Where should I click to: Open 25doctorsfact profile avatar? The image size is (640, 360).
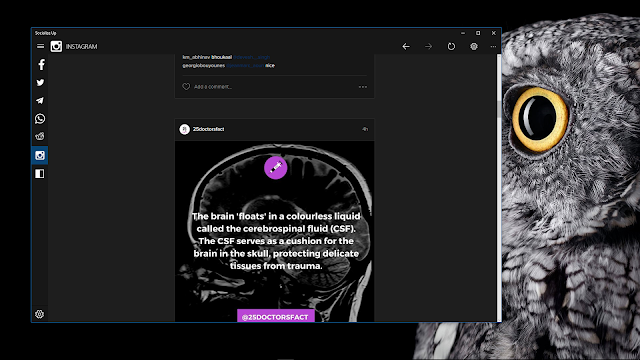tap(184, 129)
